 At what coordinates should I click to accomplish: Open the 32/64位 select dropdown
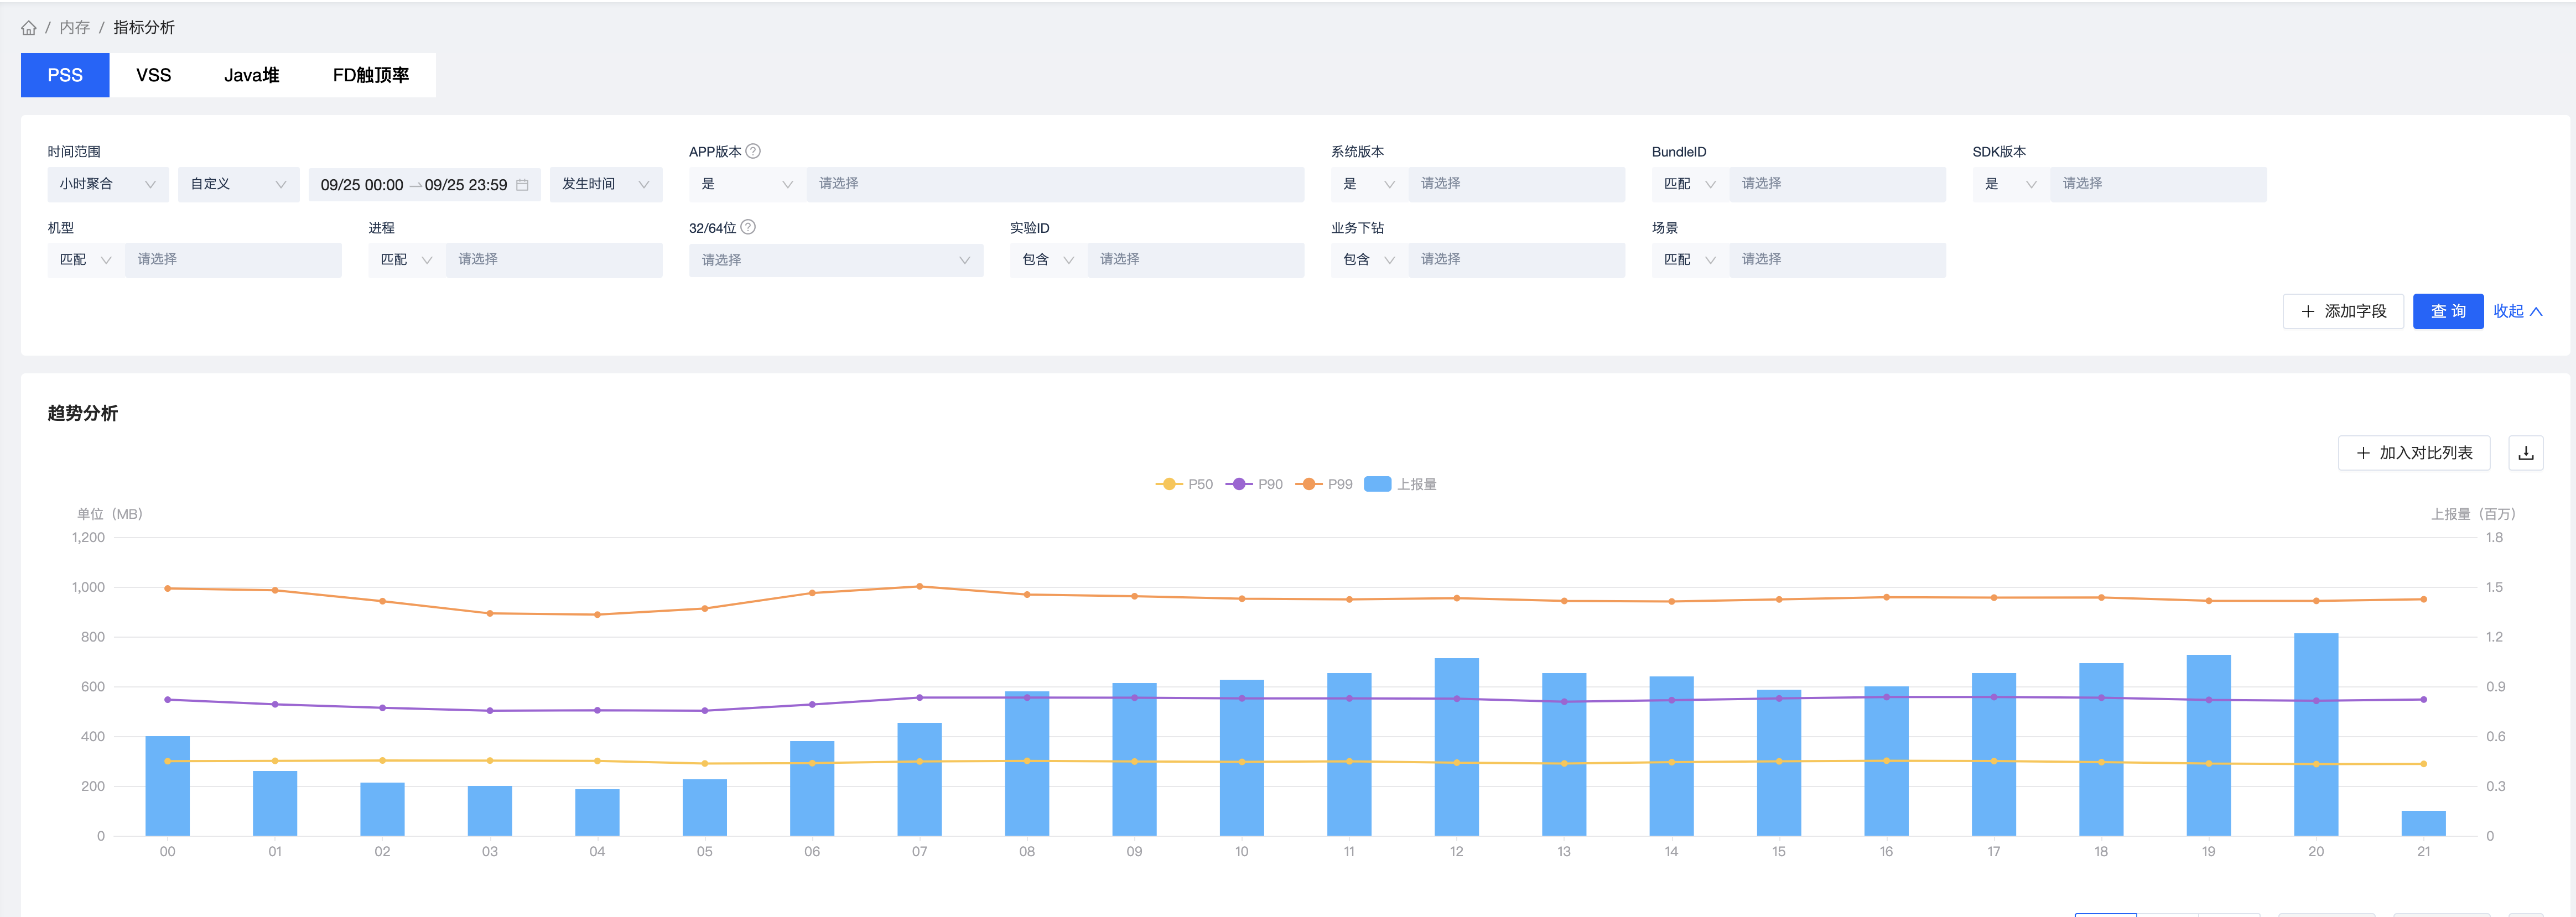[x=836, y=260]
